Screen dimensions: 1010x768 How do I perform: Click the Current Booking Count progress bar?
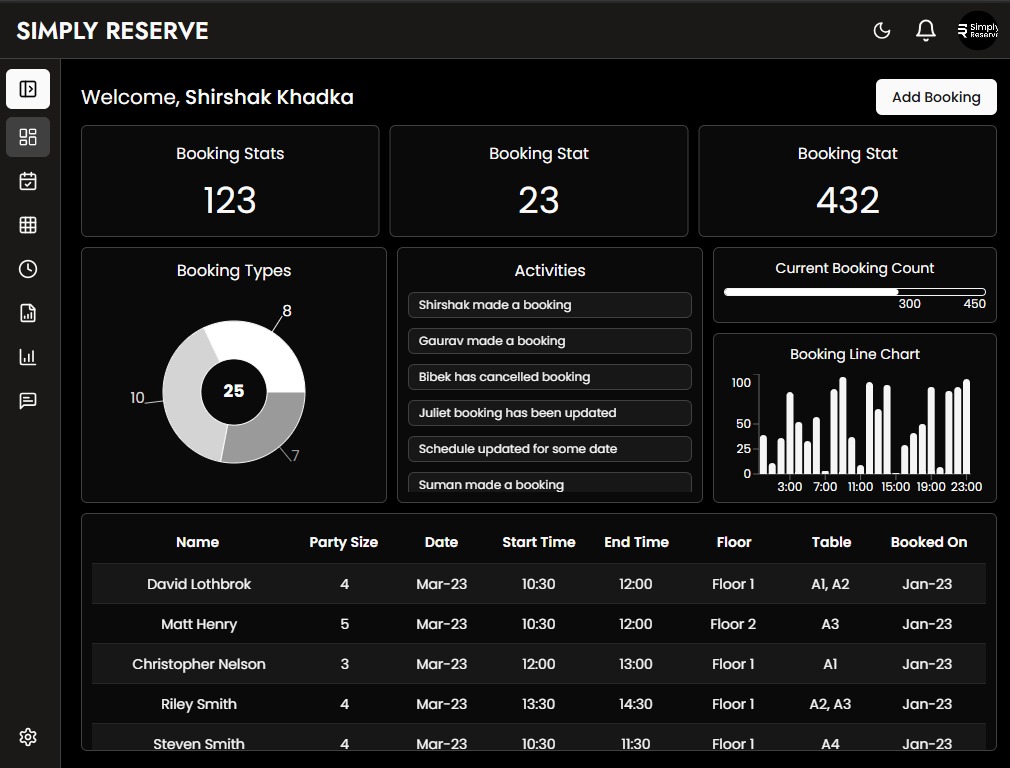pyautogui.click(x=854, y=292)
